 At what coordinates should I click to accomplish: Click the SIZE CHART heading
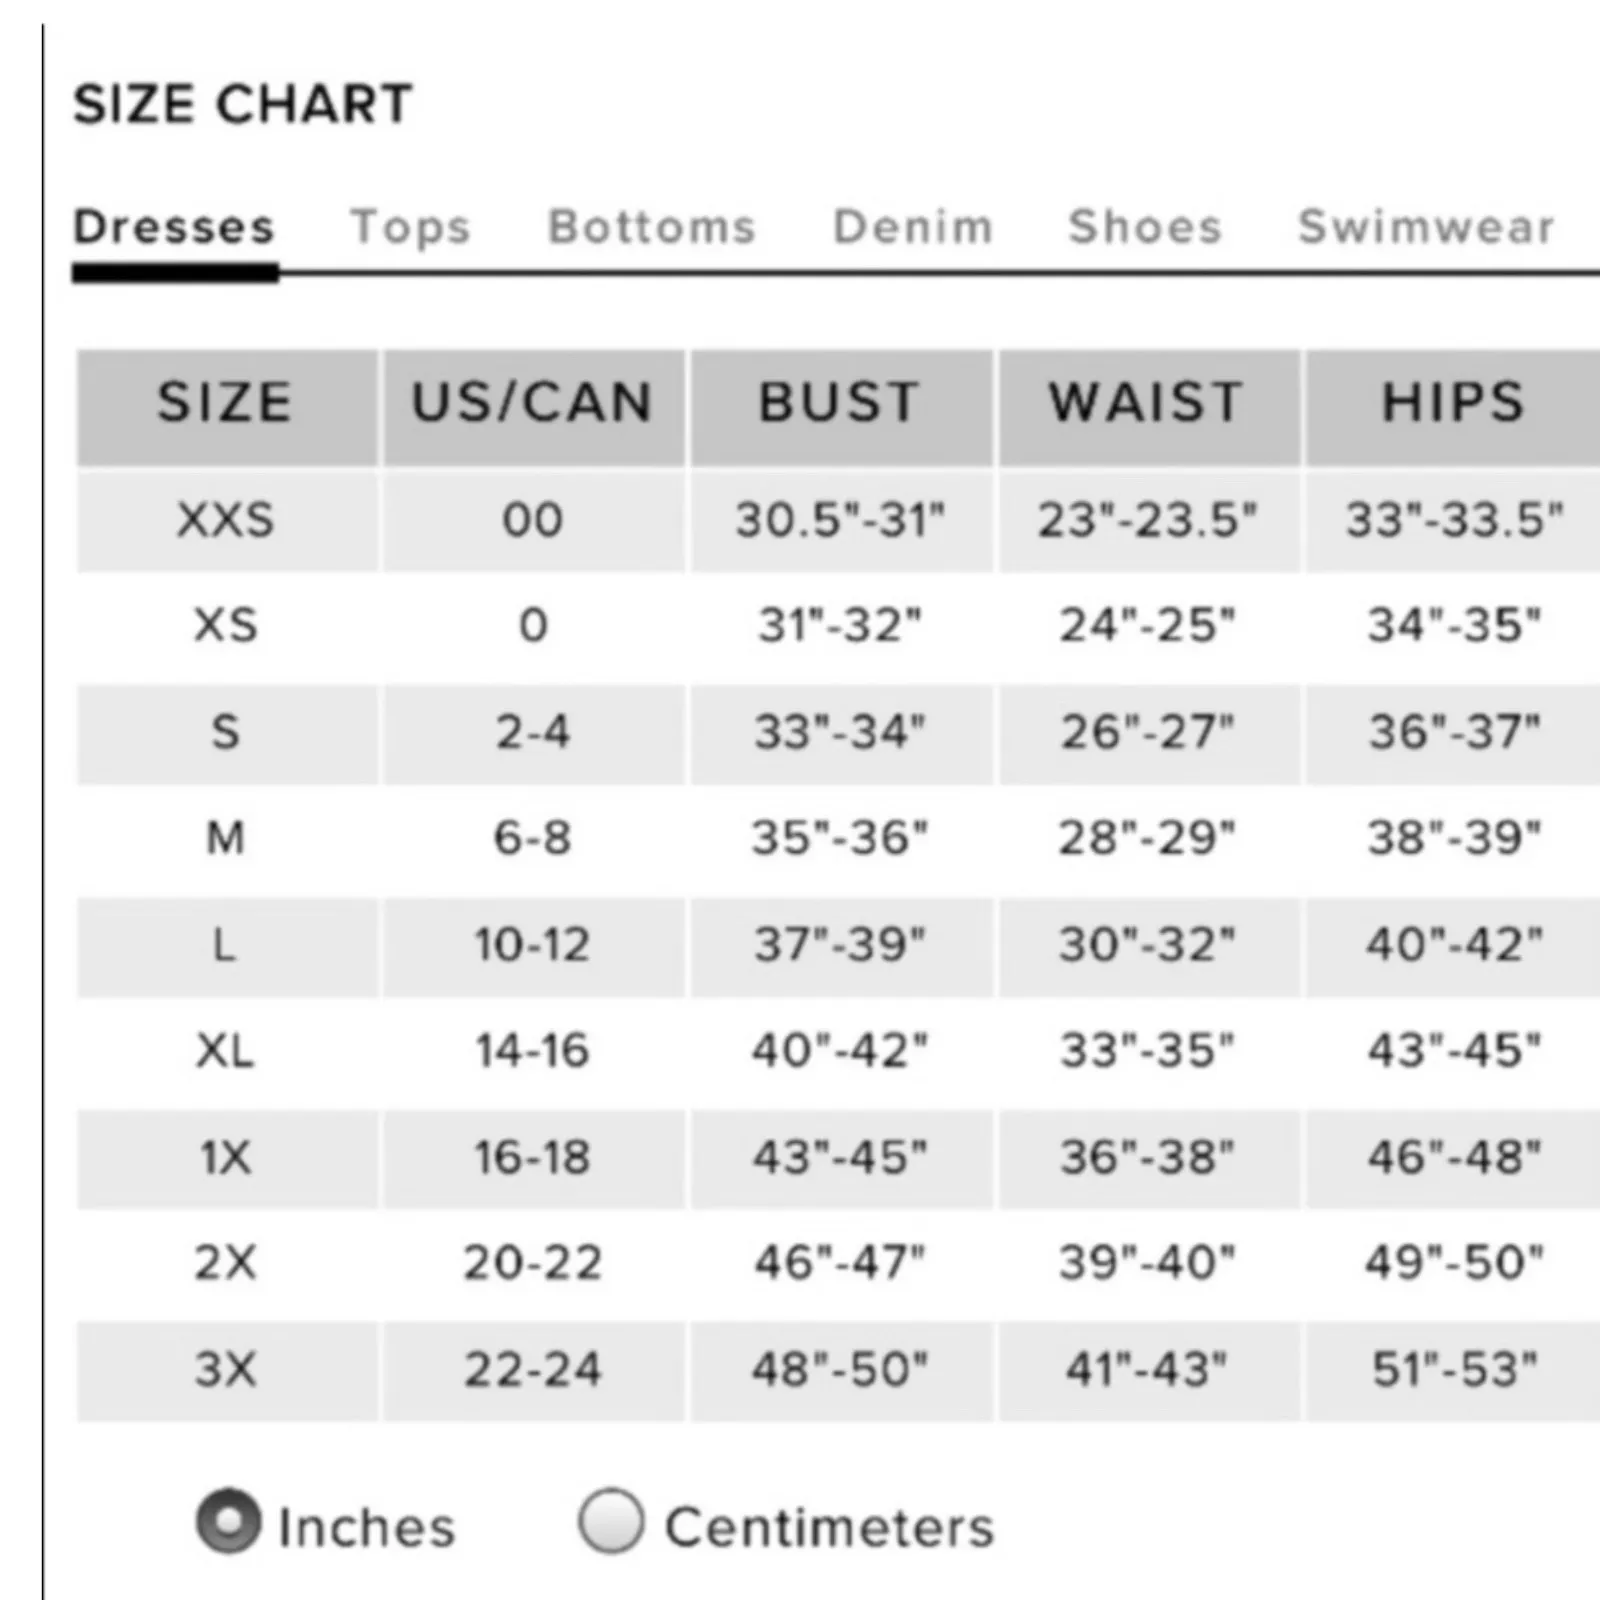pos(243,105)
